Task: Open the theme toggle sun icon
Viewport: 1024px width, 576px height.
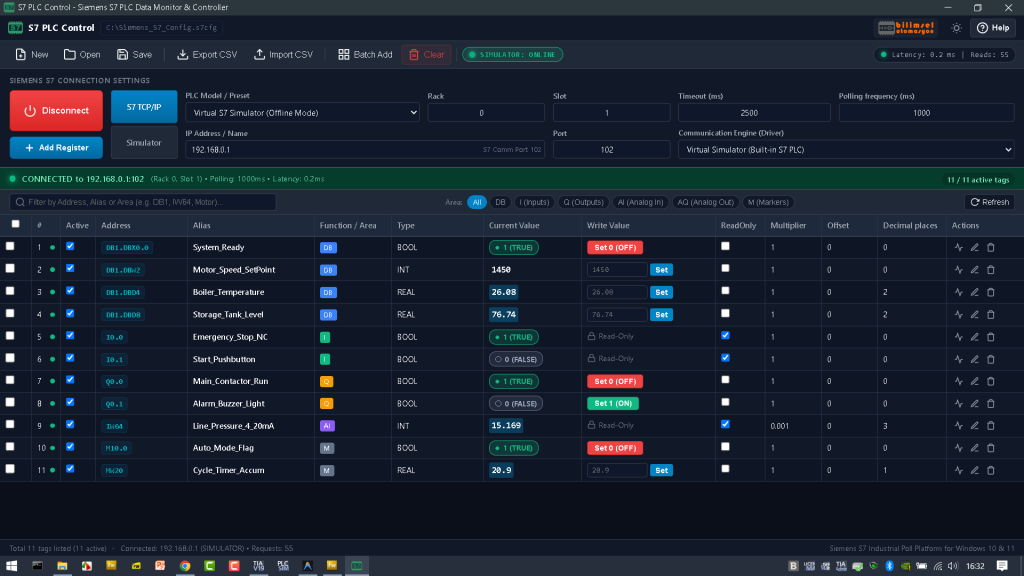Action: (x=956, y=28)
